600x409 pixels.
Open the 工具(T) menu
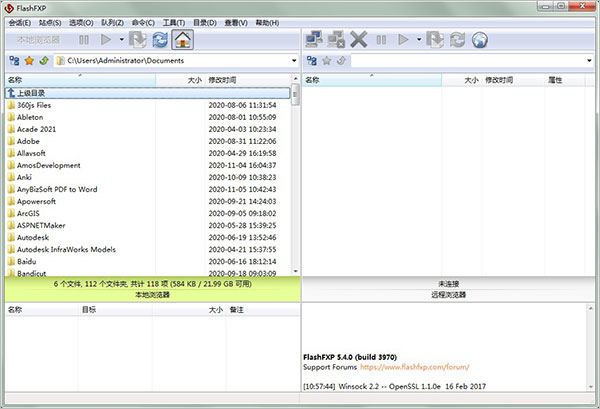coord(174,23)
